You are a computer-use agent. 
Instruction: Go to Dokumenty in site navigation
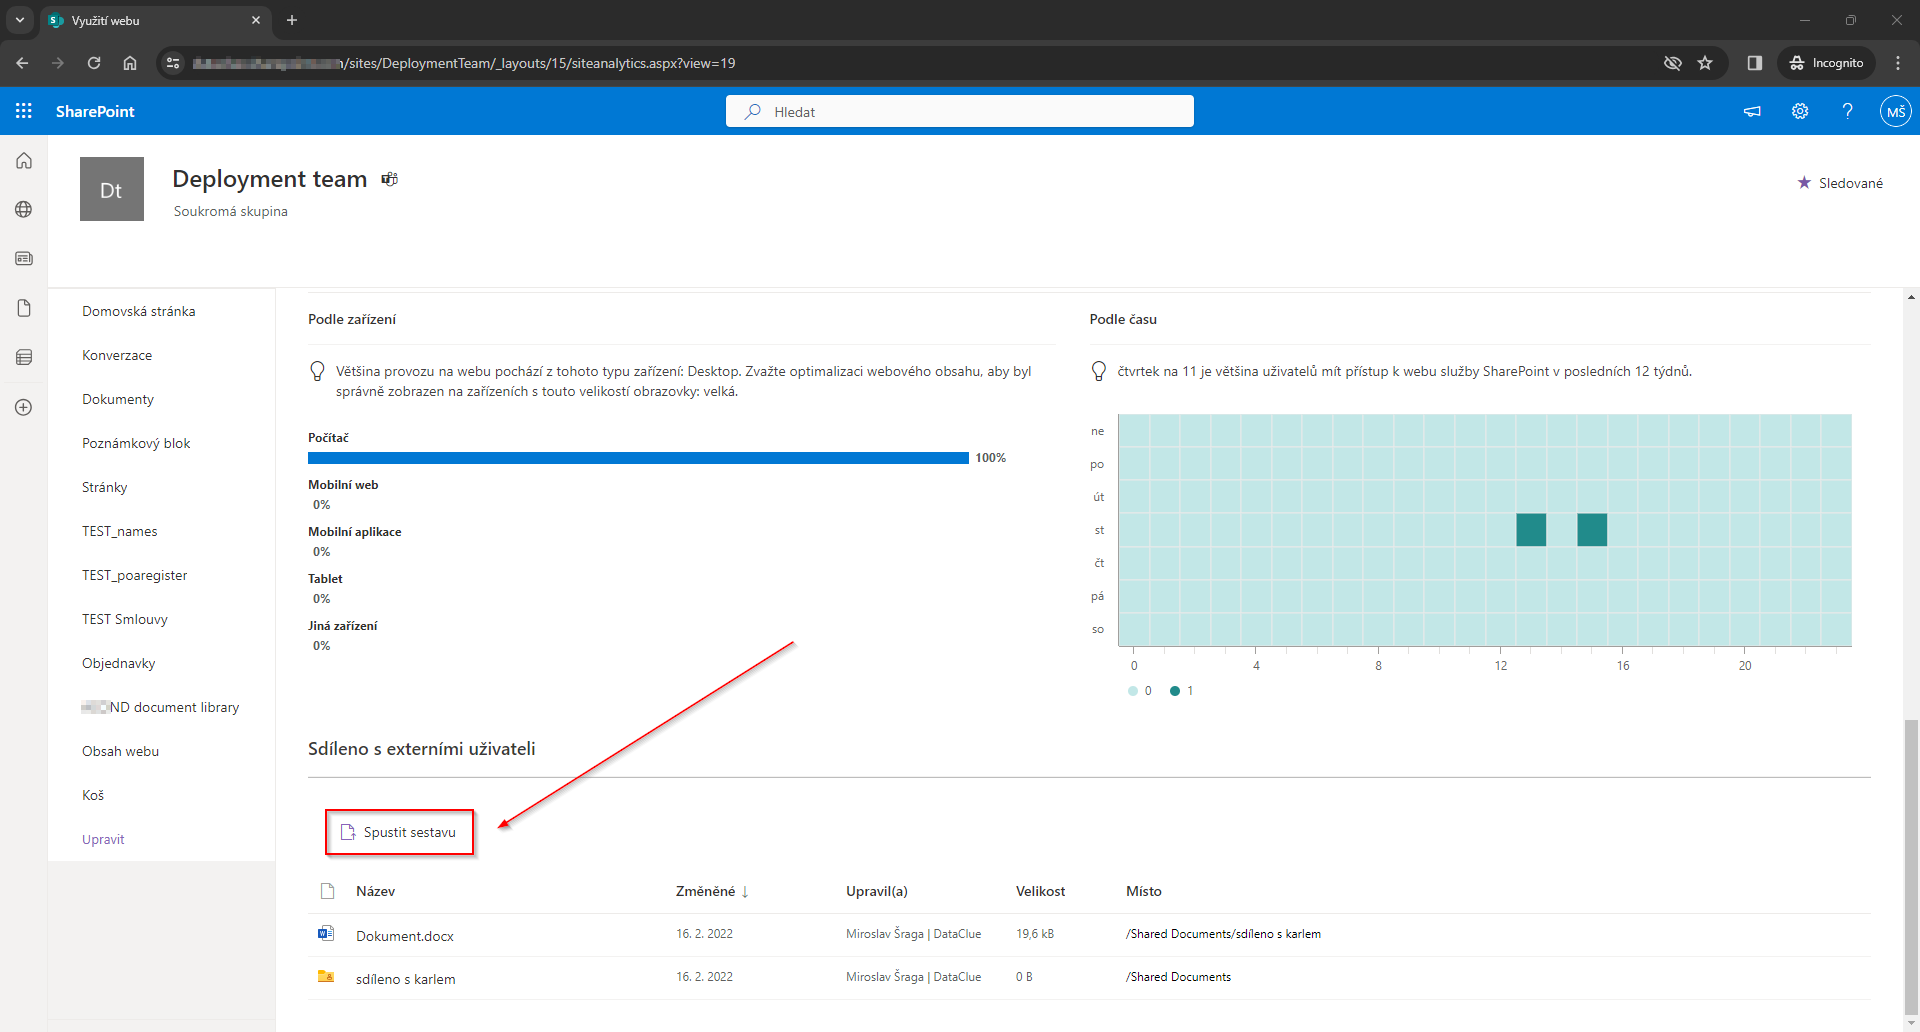point(118,399)
